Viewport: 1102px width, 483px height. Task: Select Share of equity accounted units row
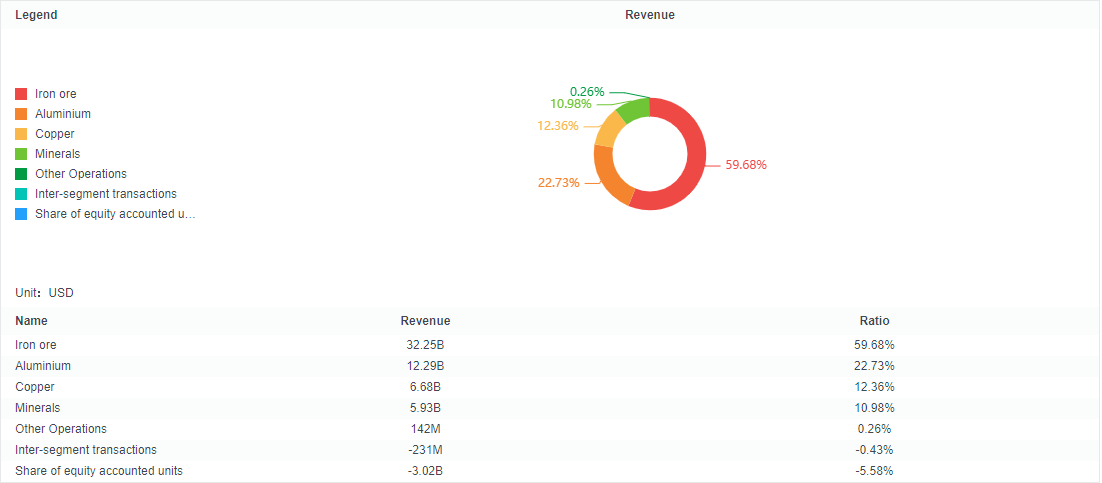[99, 471]
